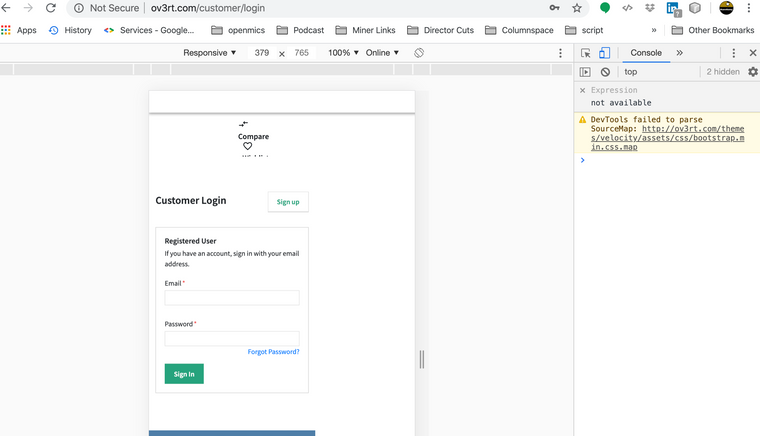
Task: Open the Chrome three-dot menu
Action: (749, 8)
